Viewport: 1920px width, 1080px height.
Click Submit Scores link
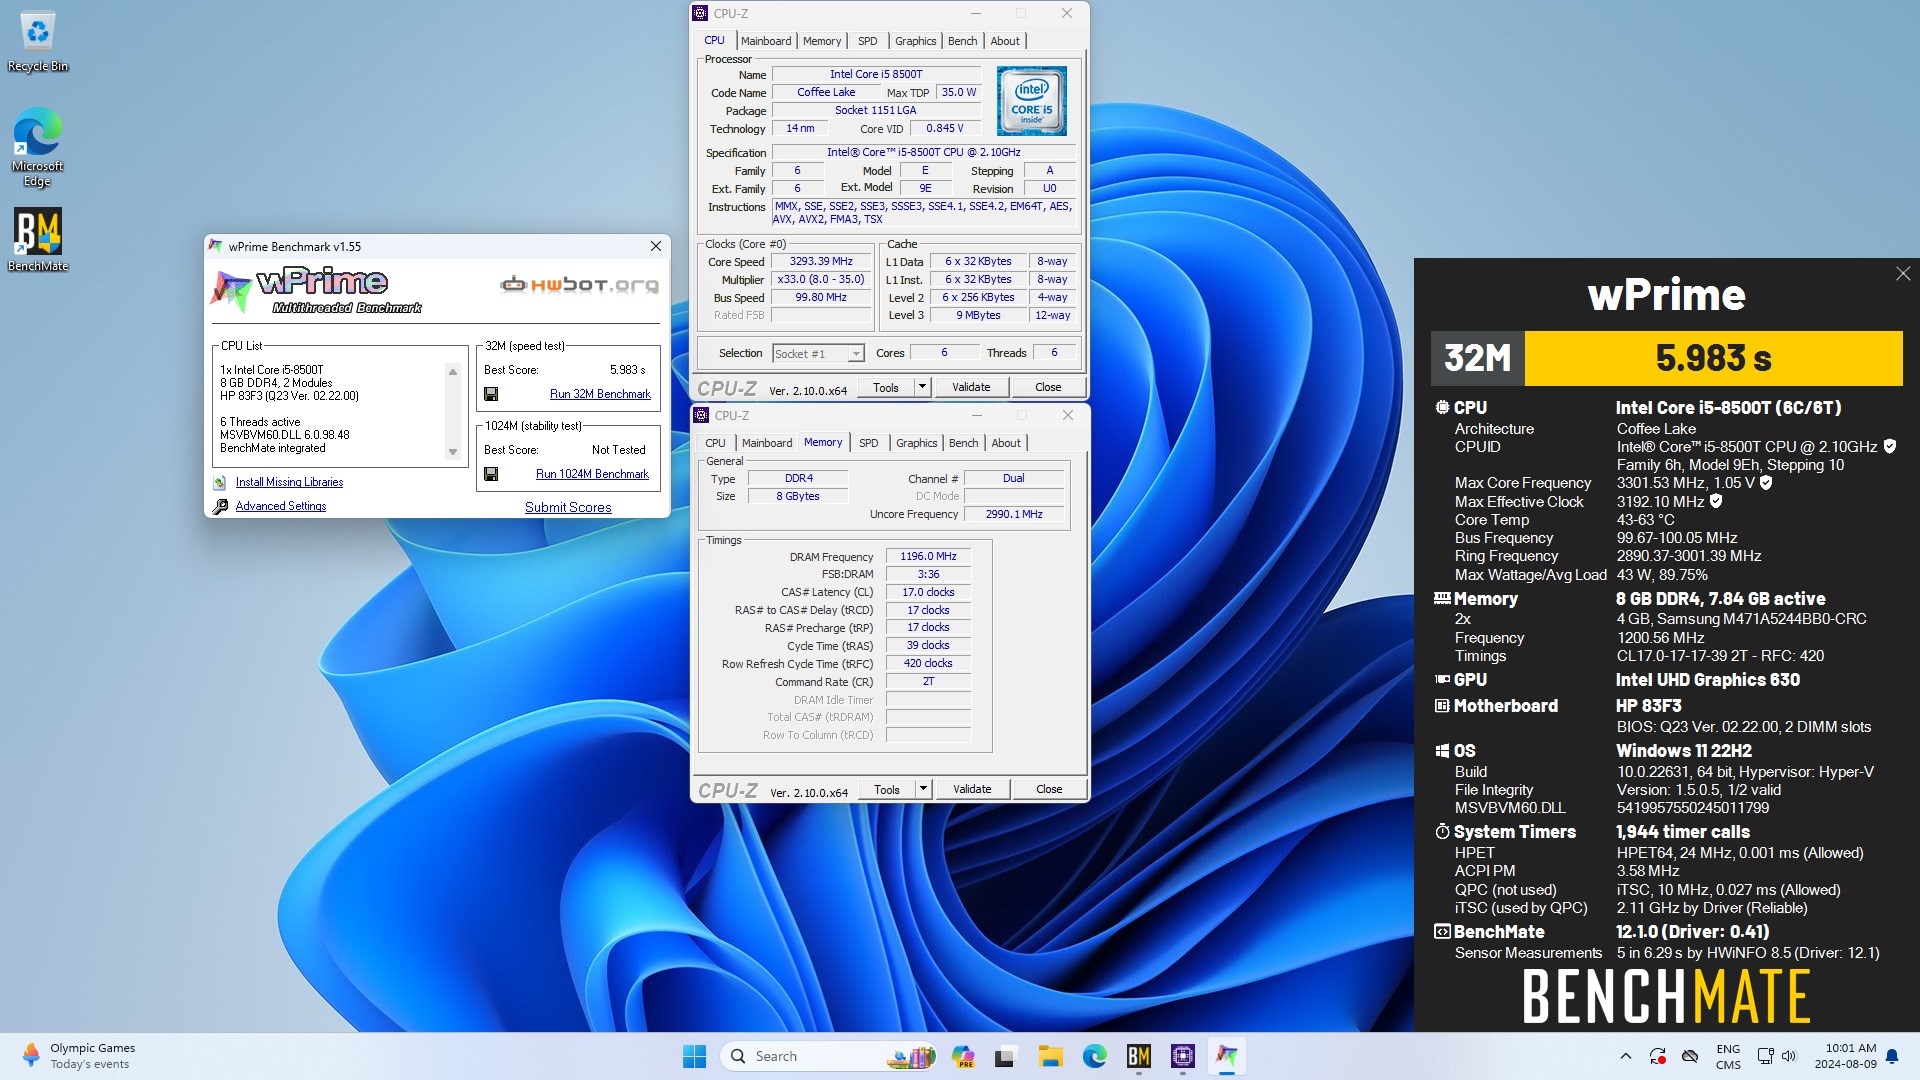(568, 507)
